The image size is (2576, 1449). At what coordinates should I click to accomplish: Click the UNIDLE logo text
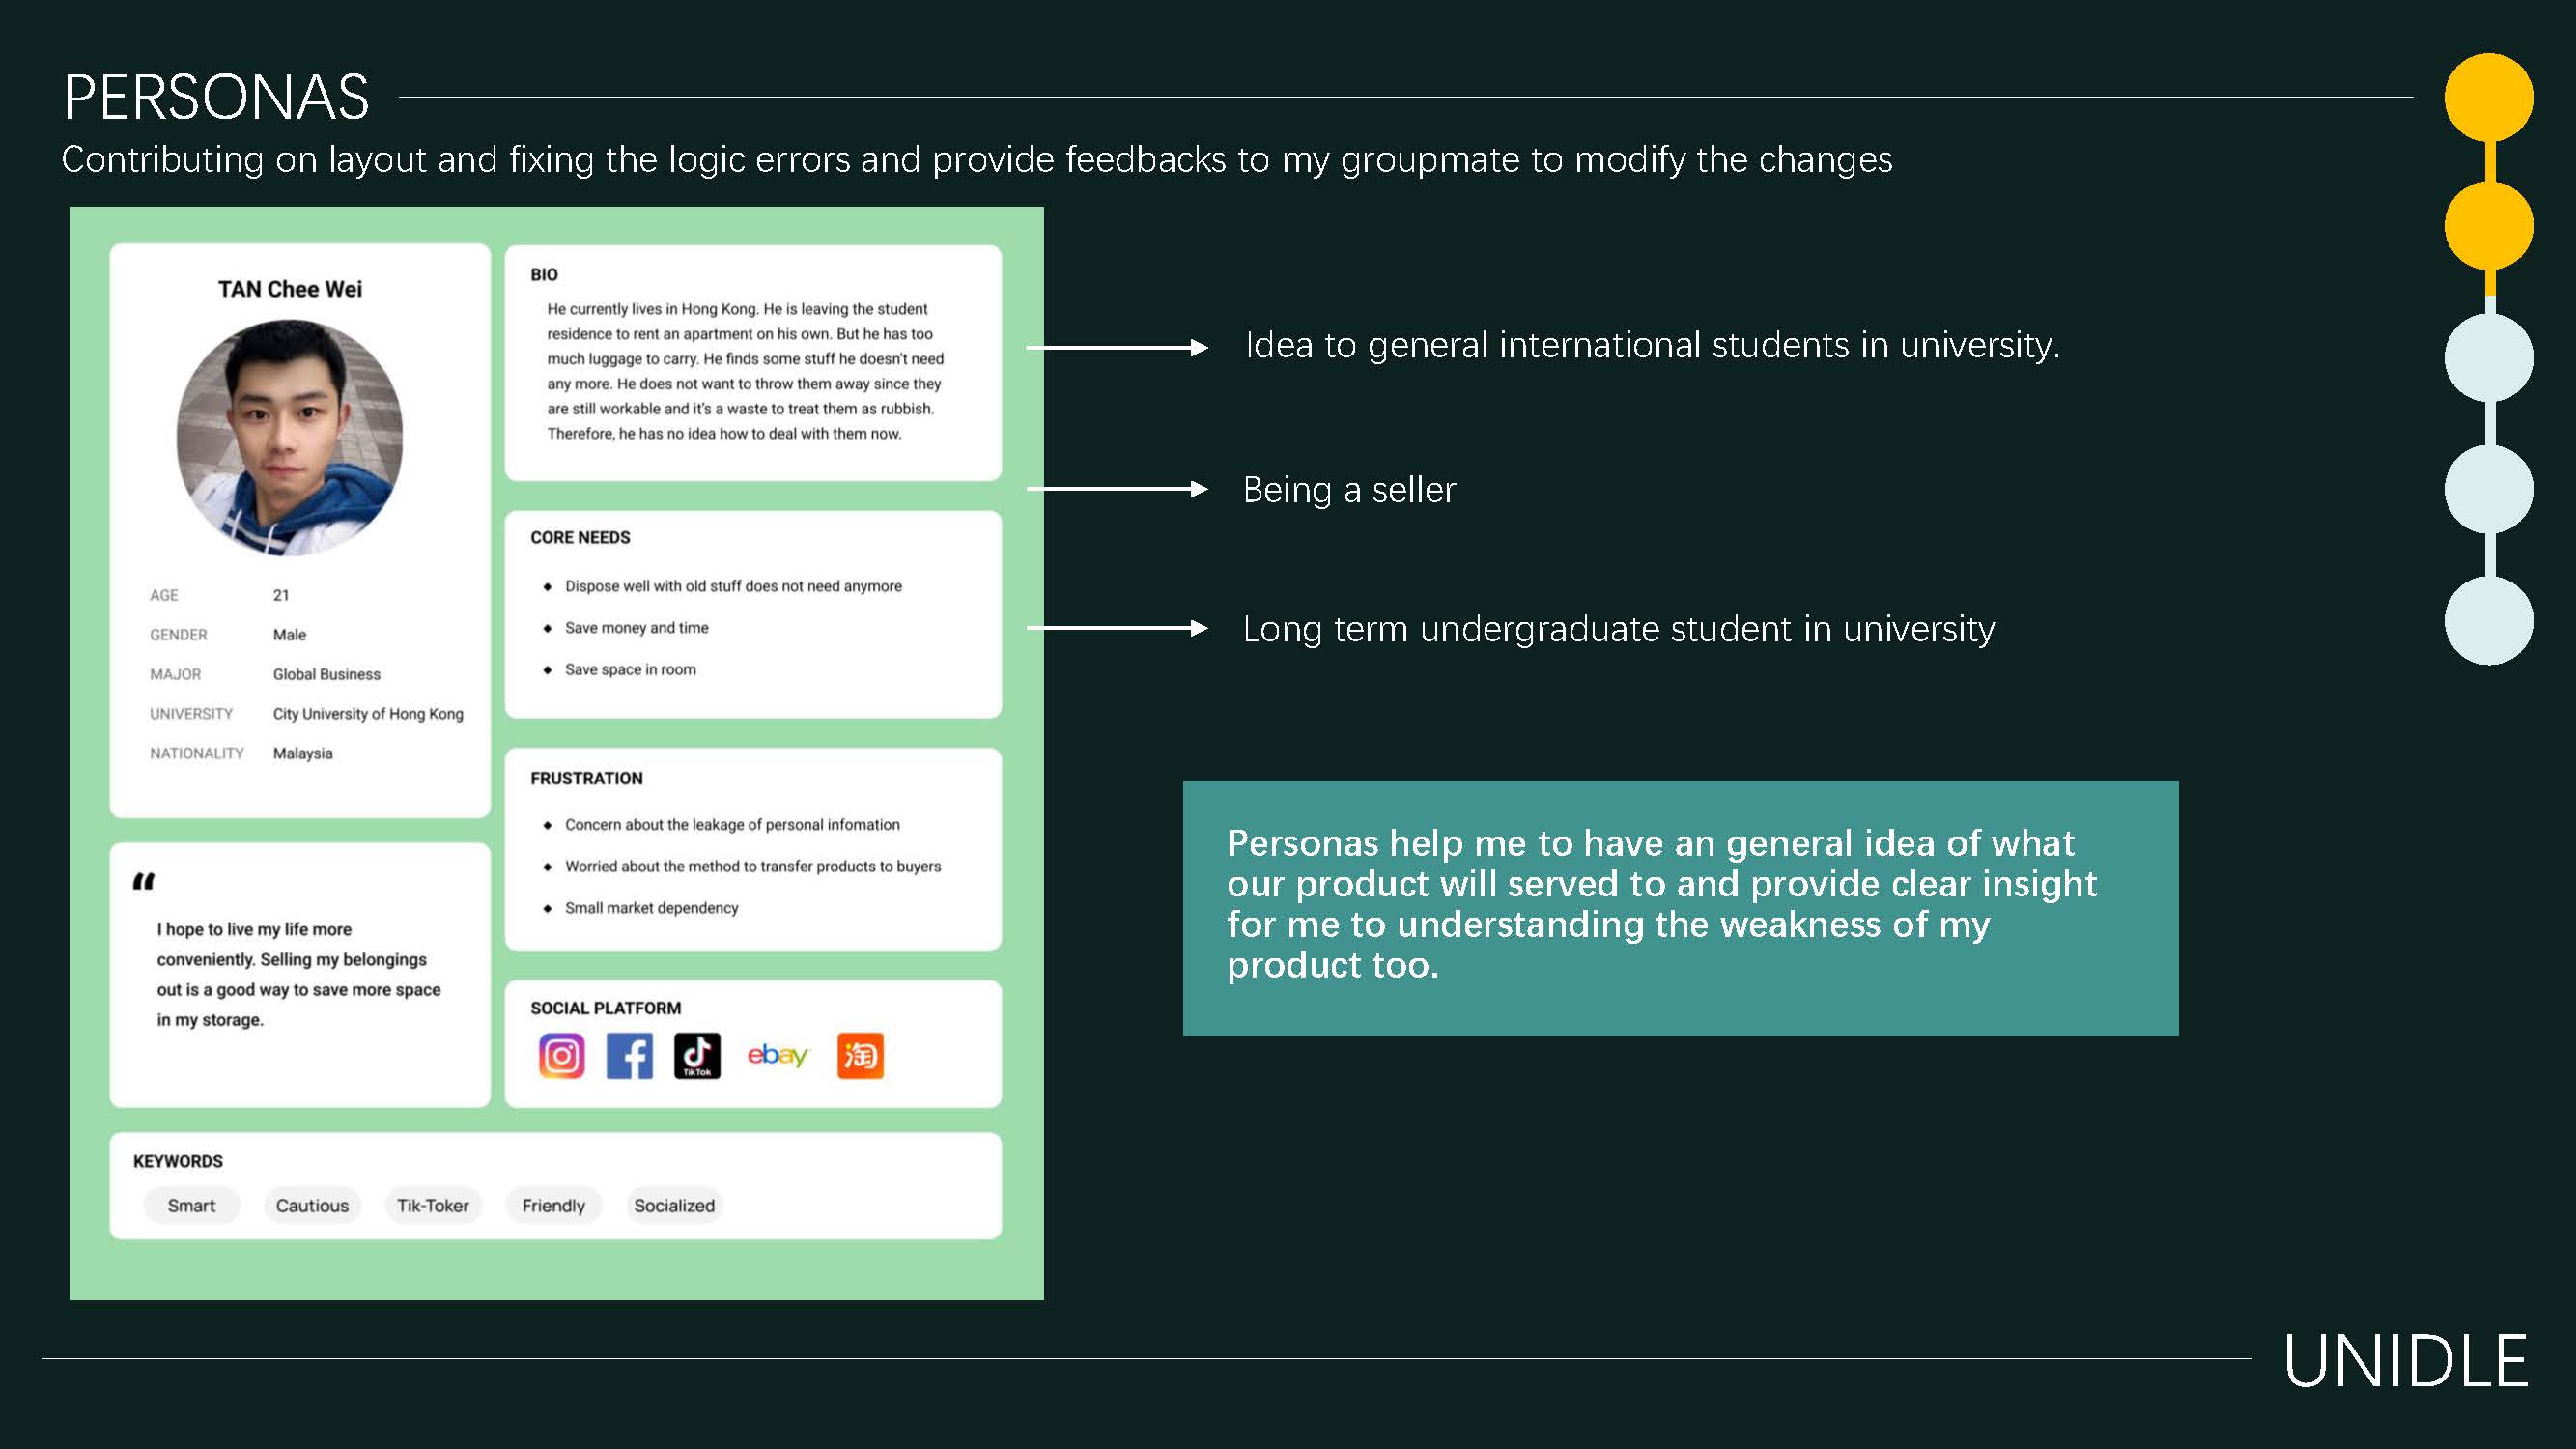2405,1361
